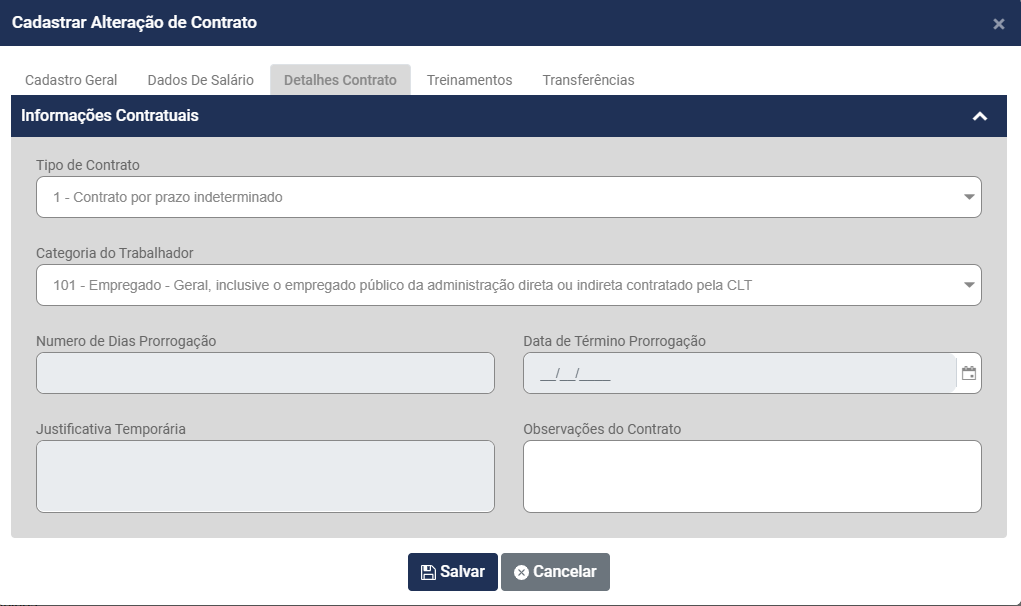Select the Detalhes Contrato tab

click(340, 80)
